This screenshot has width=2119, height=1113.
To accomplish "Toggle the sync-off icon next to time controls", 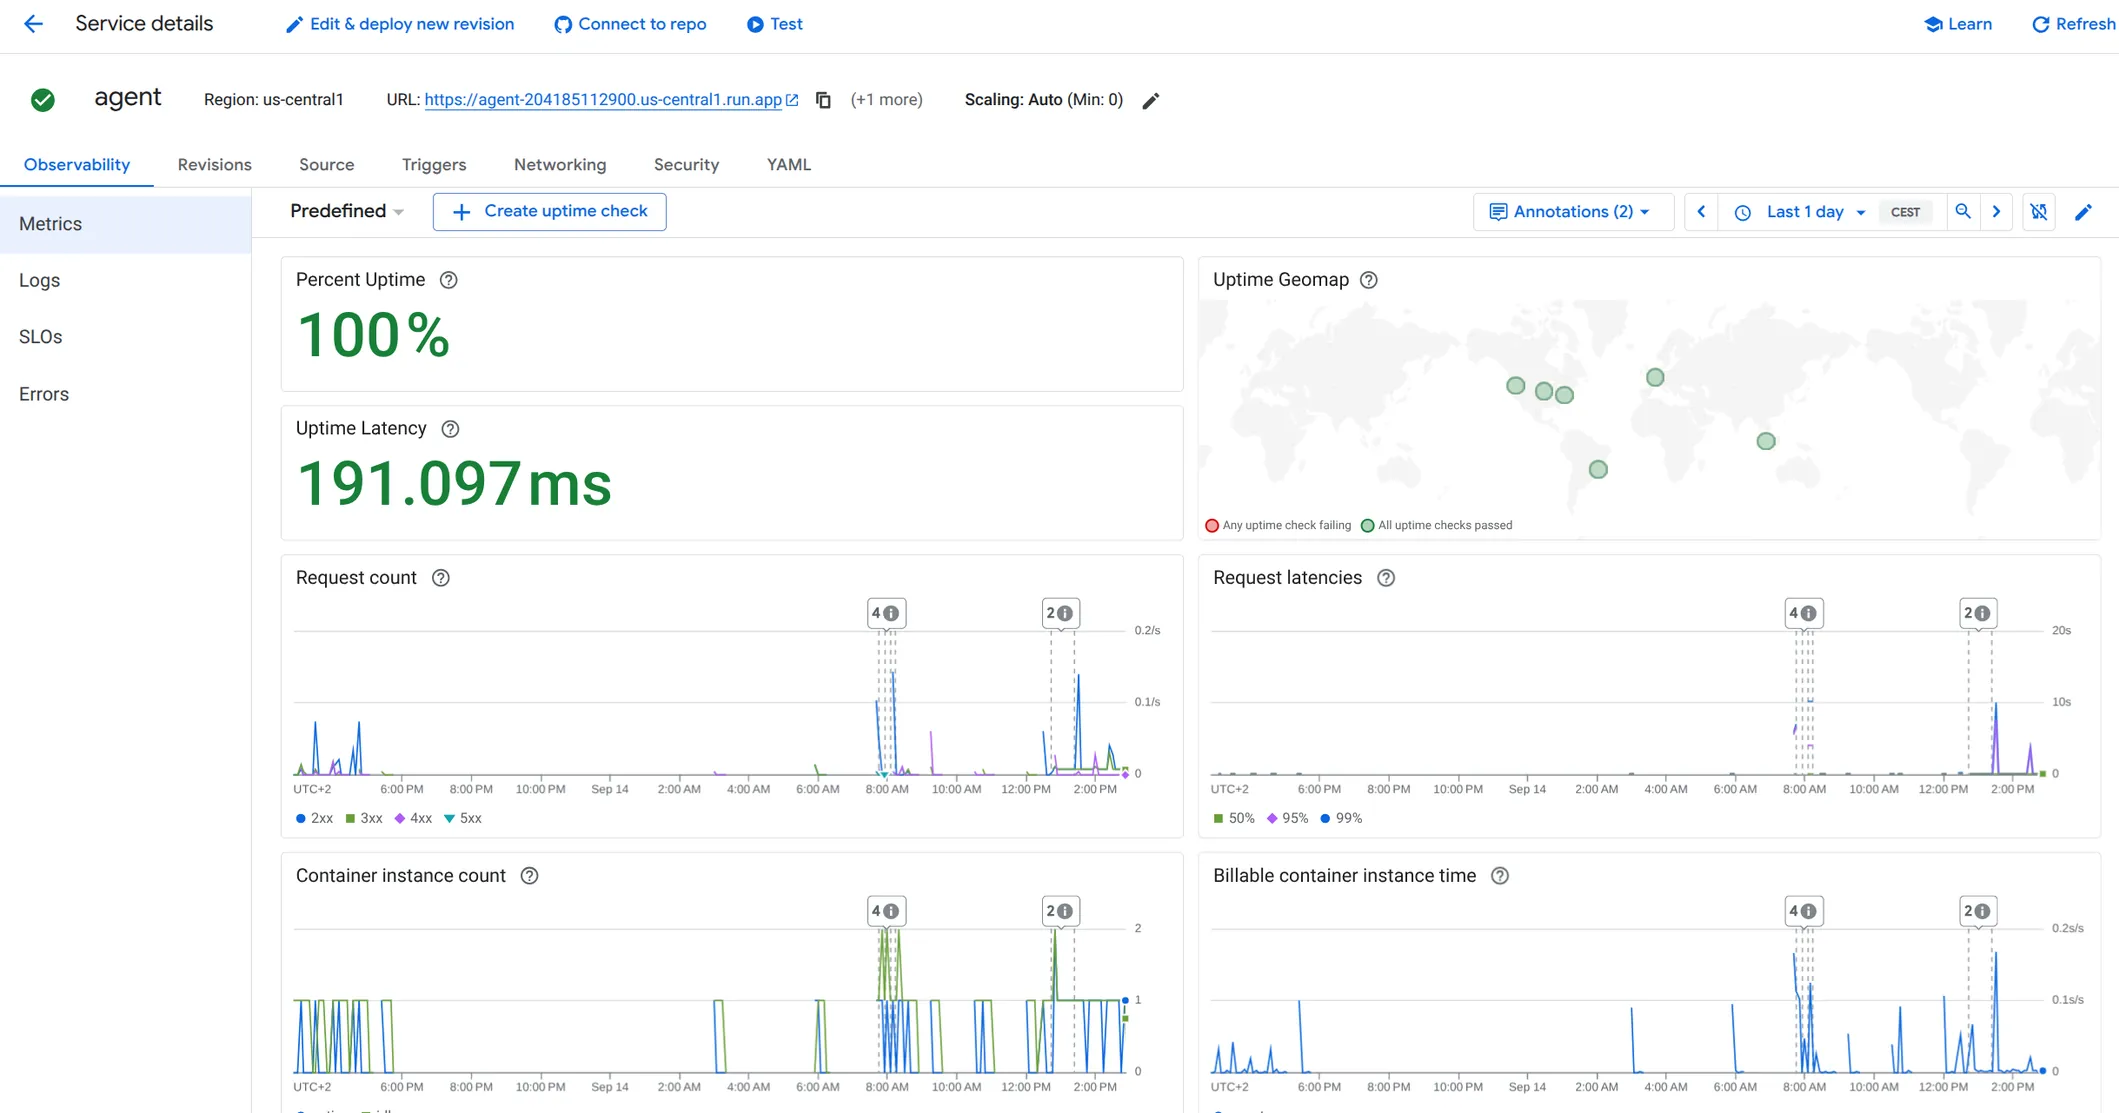I will tap(2039, 212).
